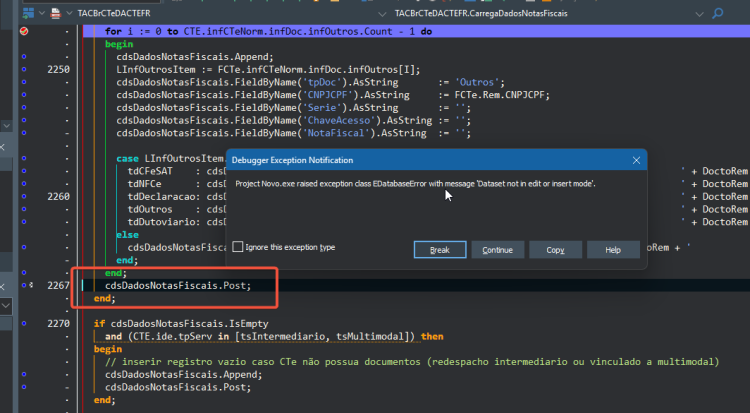Click line number 2260 in the gutter
Image resolution: width=750 pixels, height=413 pixels.
[x=58, y=196]
